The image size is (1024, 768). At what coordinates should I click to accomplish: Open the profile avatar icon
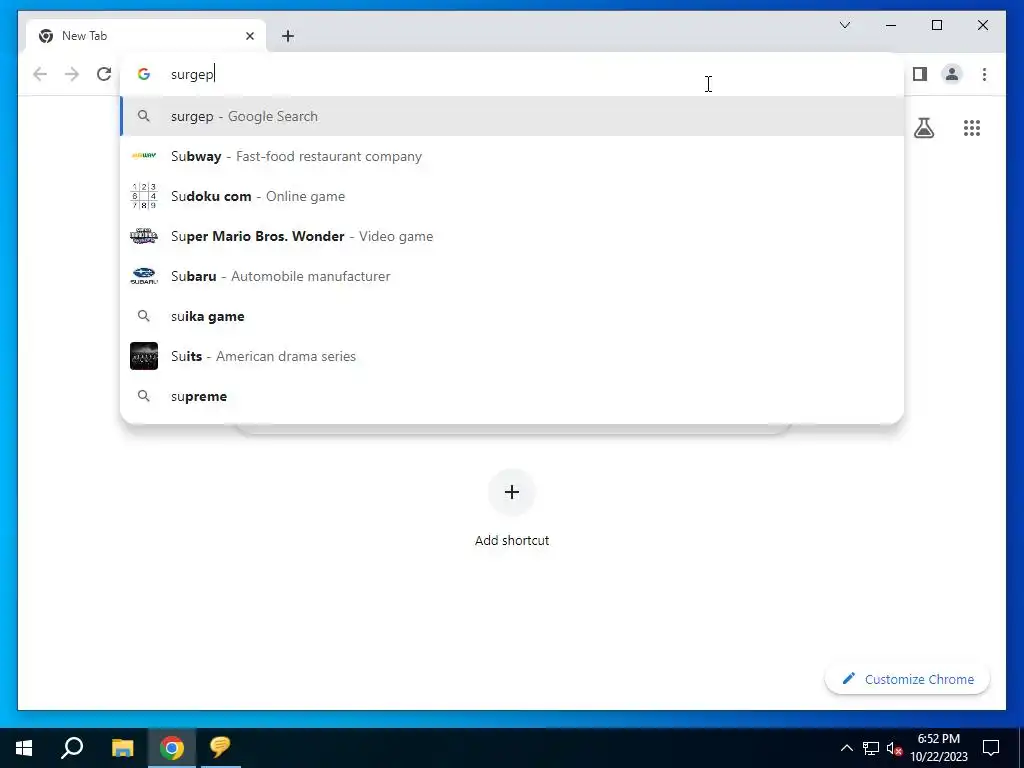click(x=952, y=74)
